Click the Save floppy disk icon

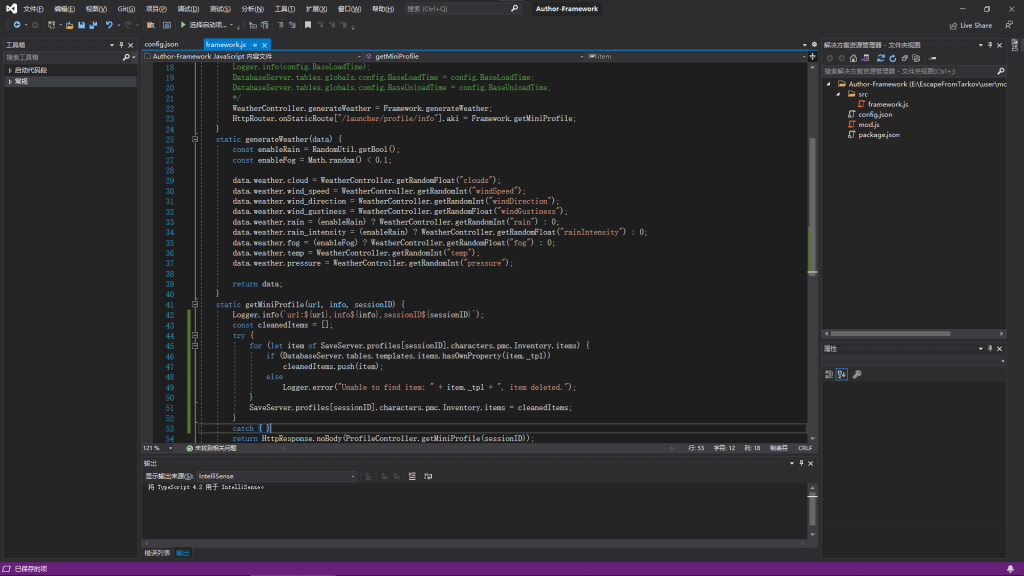tap(81, 25)
